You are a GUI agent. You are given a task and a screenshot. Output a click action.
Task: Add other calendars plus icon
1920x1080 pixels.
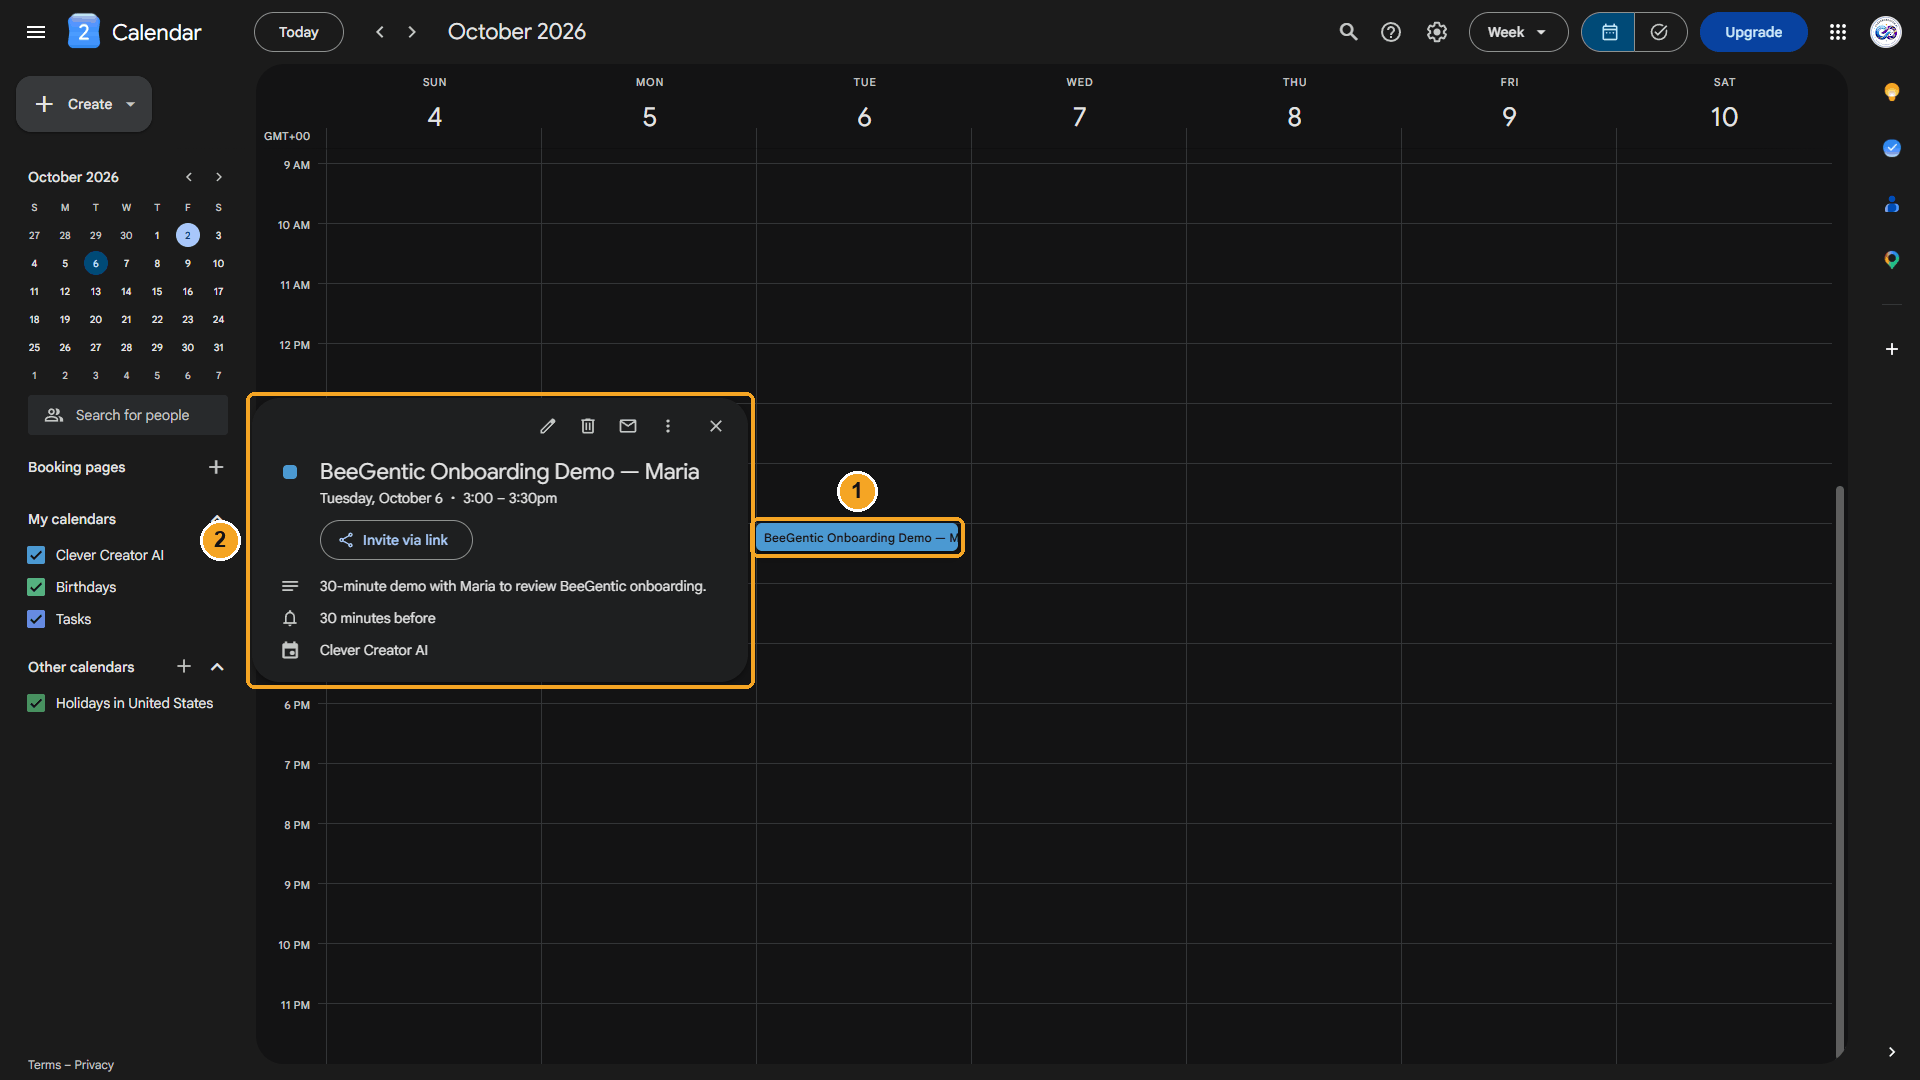tap(184, 666)
